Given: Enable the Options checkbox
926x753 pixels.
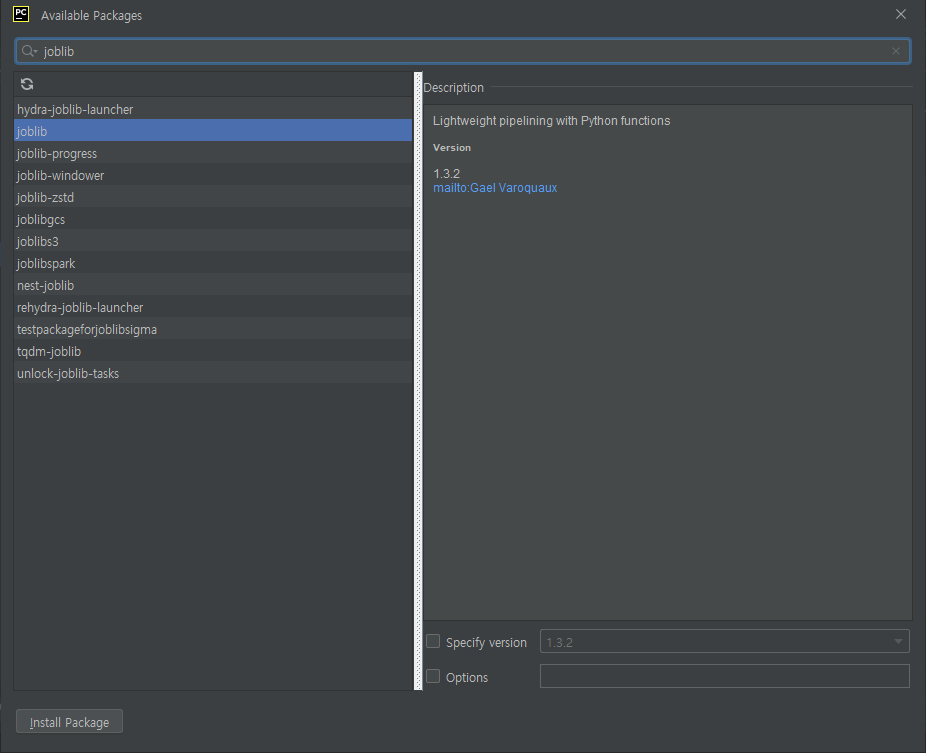Looking at the screenshot, I should 433,676.
